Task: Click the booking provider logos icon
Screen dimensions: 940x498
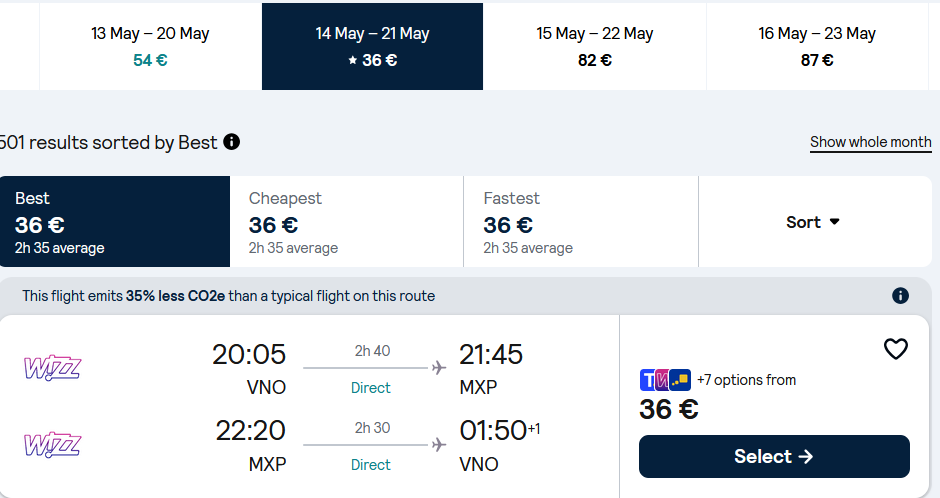Action: coord(665,380)
